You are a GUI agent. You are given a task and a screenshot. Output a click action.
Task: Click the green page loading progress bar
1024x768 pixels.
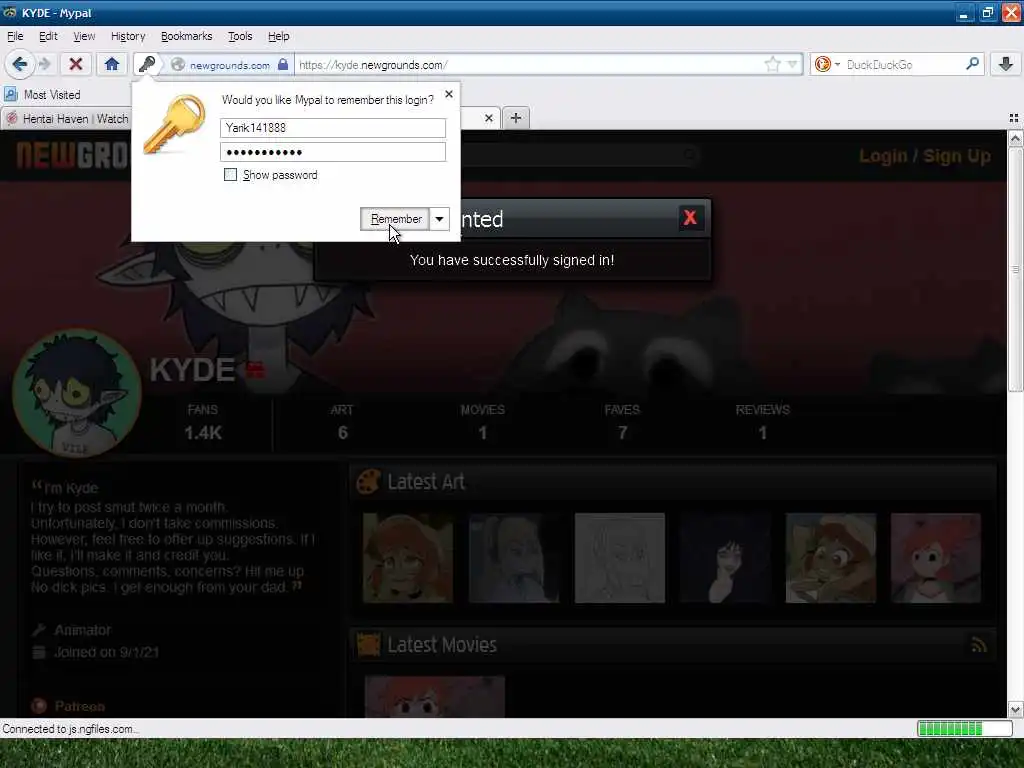click(x=964, y=728)
